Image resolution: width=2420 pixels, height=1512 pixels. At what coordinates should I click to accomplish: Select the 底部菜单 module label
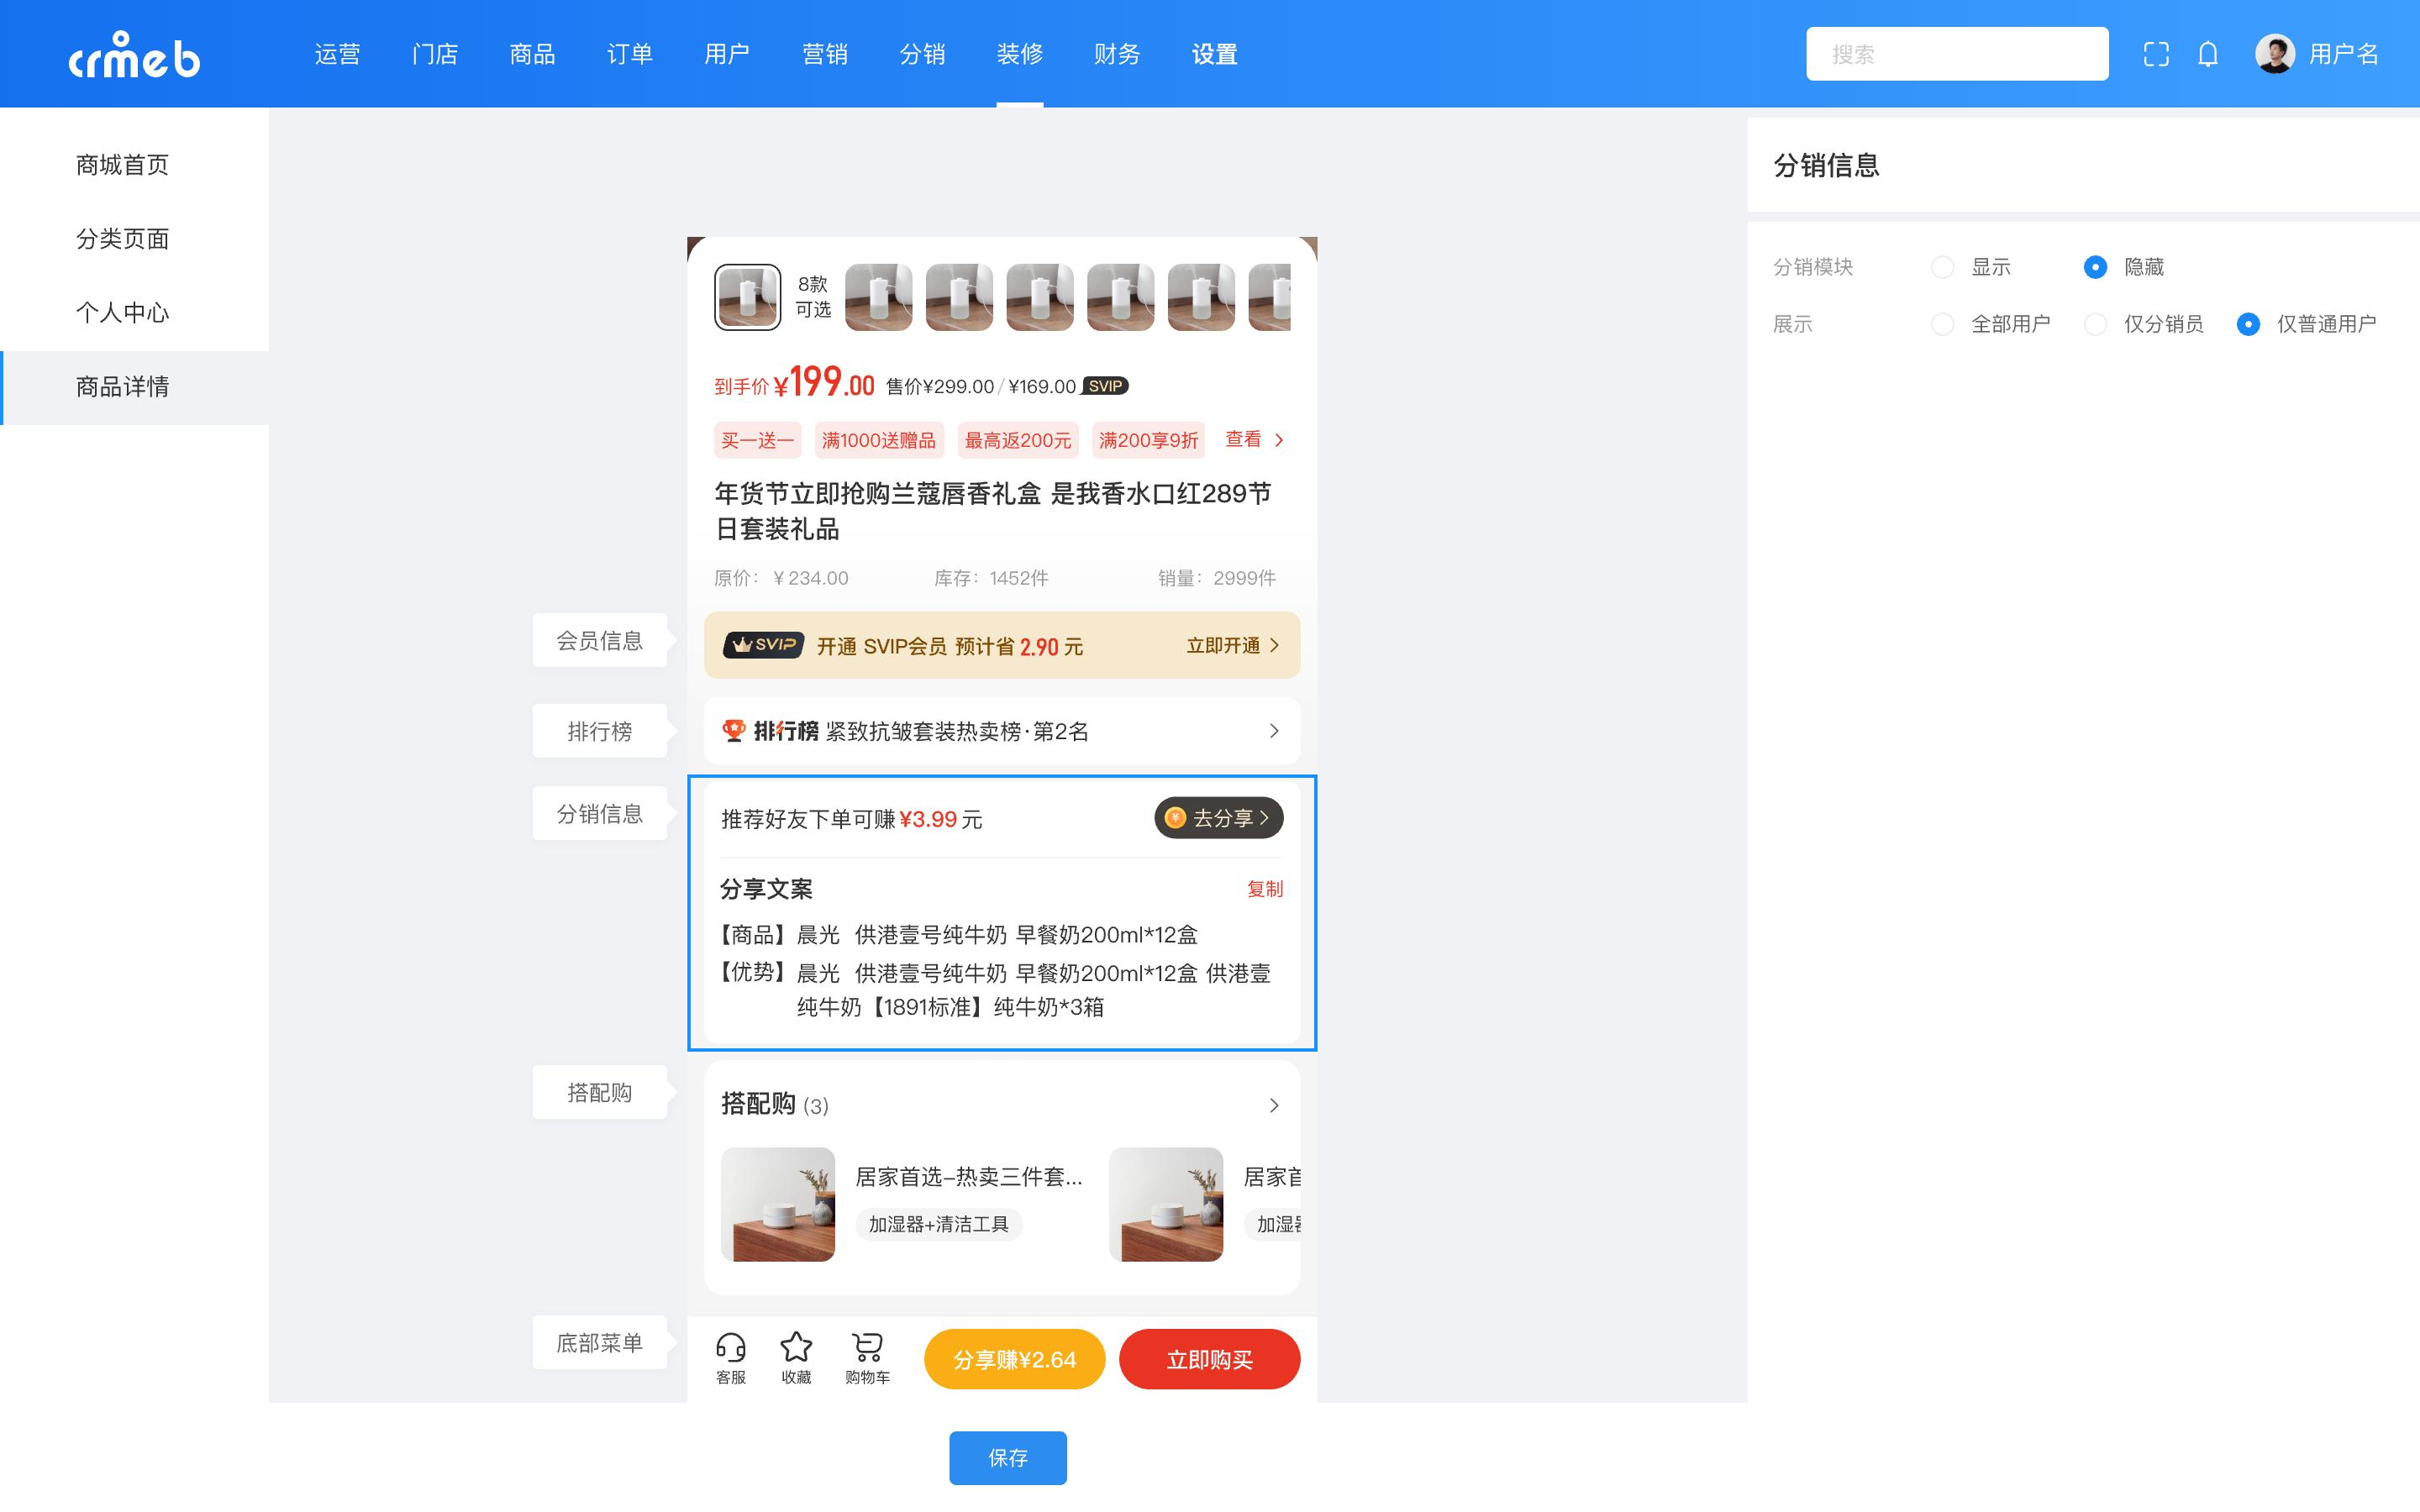point(599,1342)
